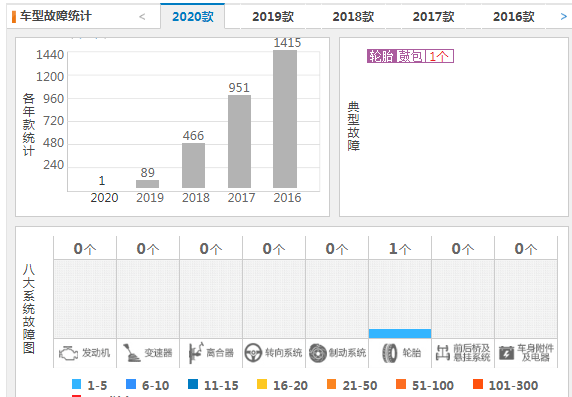Viewport: 572px width, 397px height.
Task: Click the 八大系统故障图 vertical label
Action: point(29,309)
